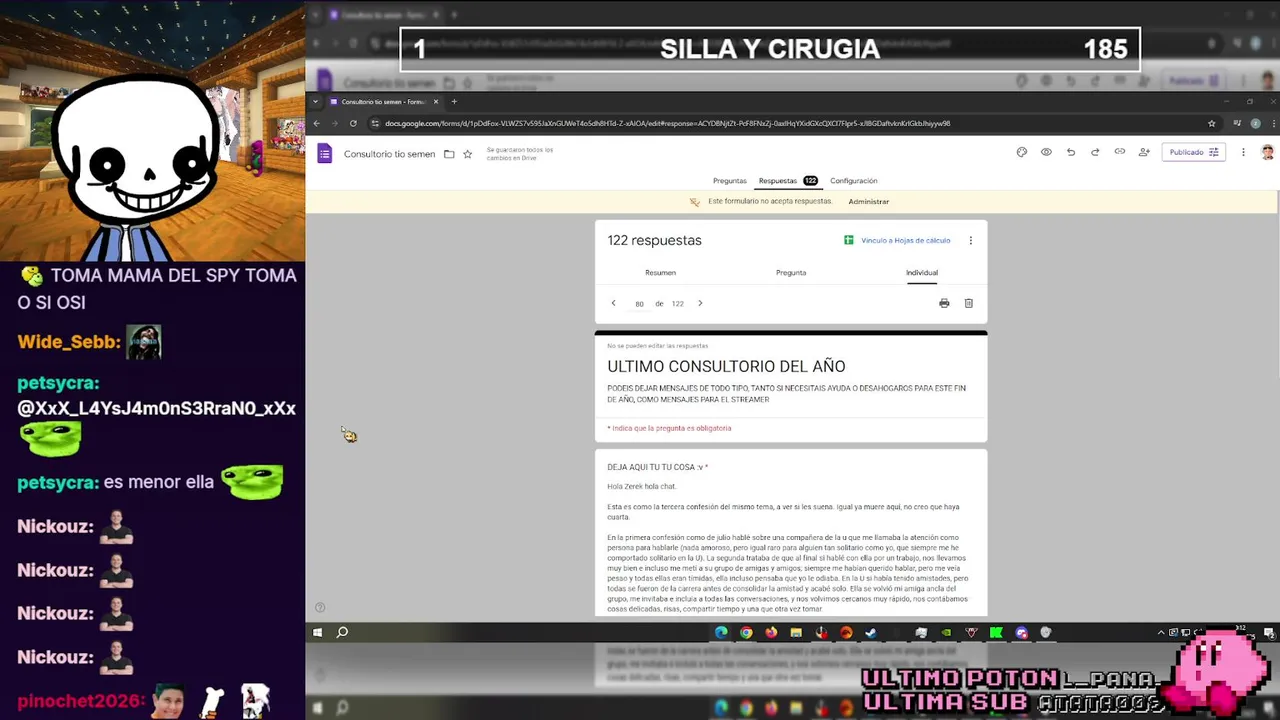Image resolution: width=1280 pixels, height=720 pixels.
Task: Open the Google Forms home icon
Action: click(324, 153)
